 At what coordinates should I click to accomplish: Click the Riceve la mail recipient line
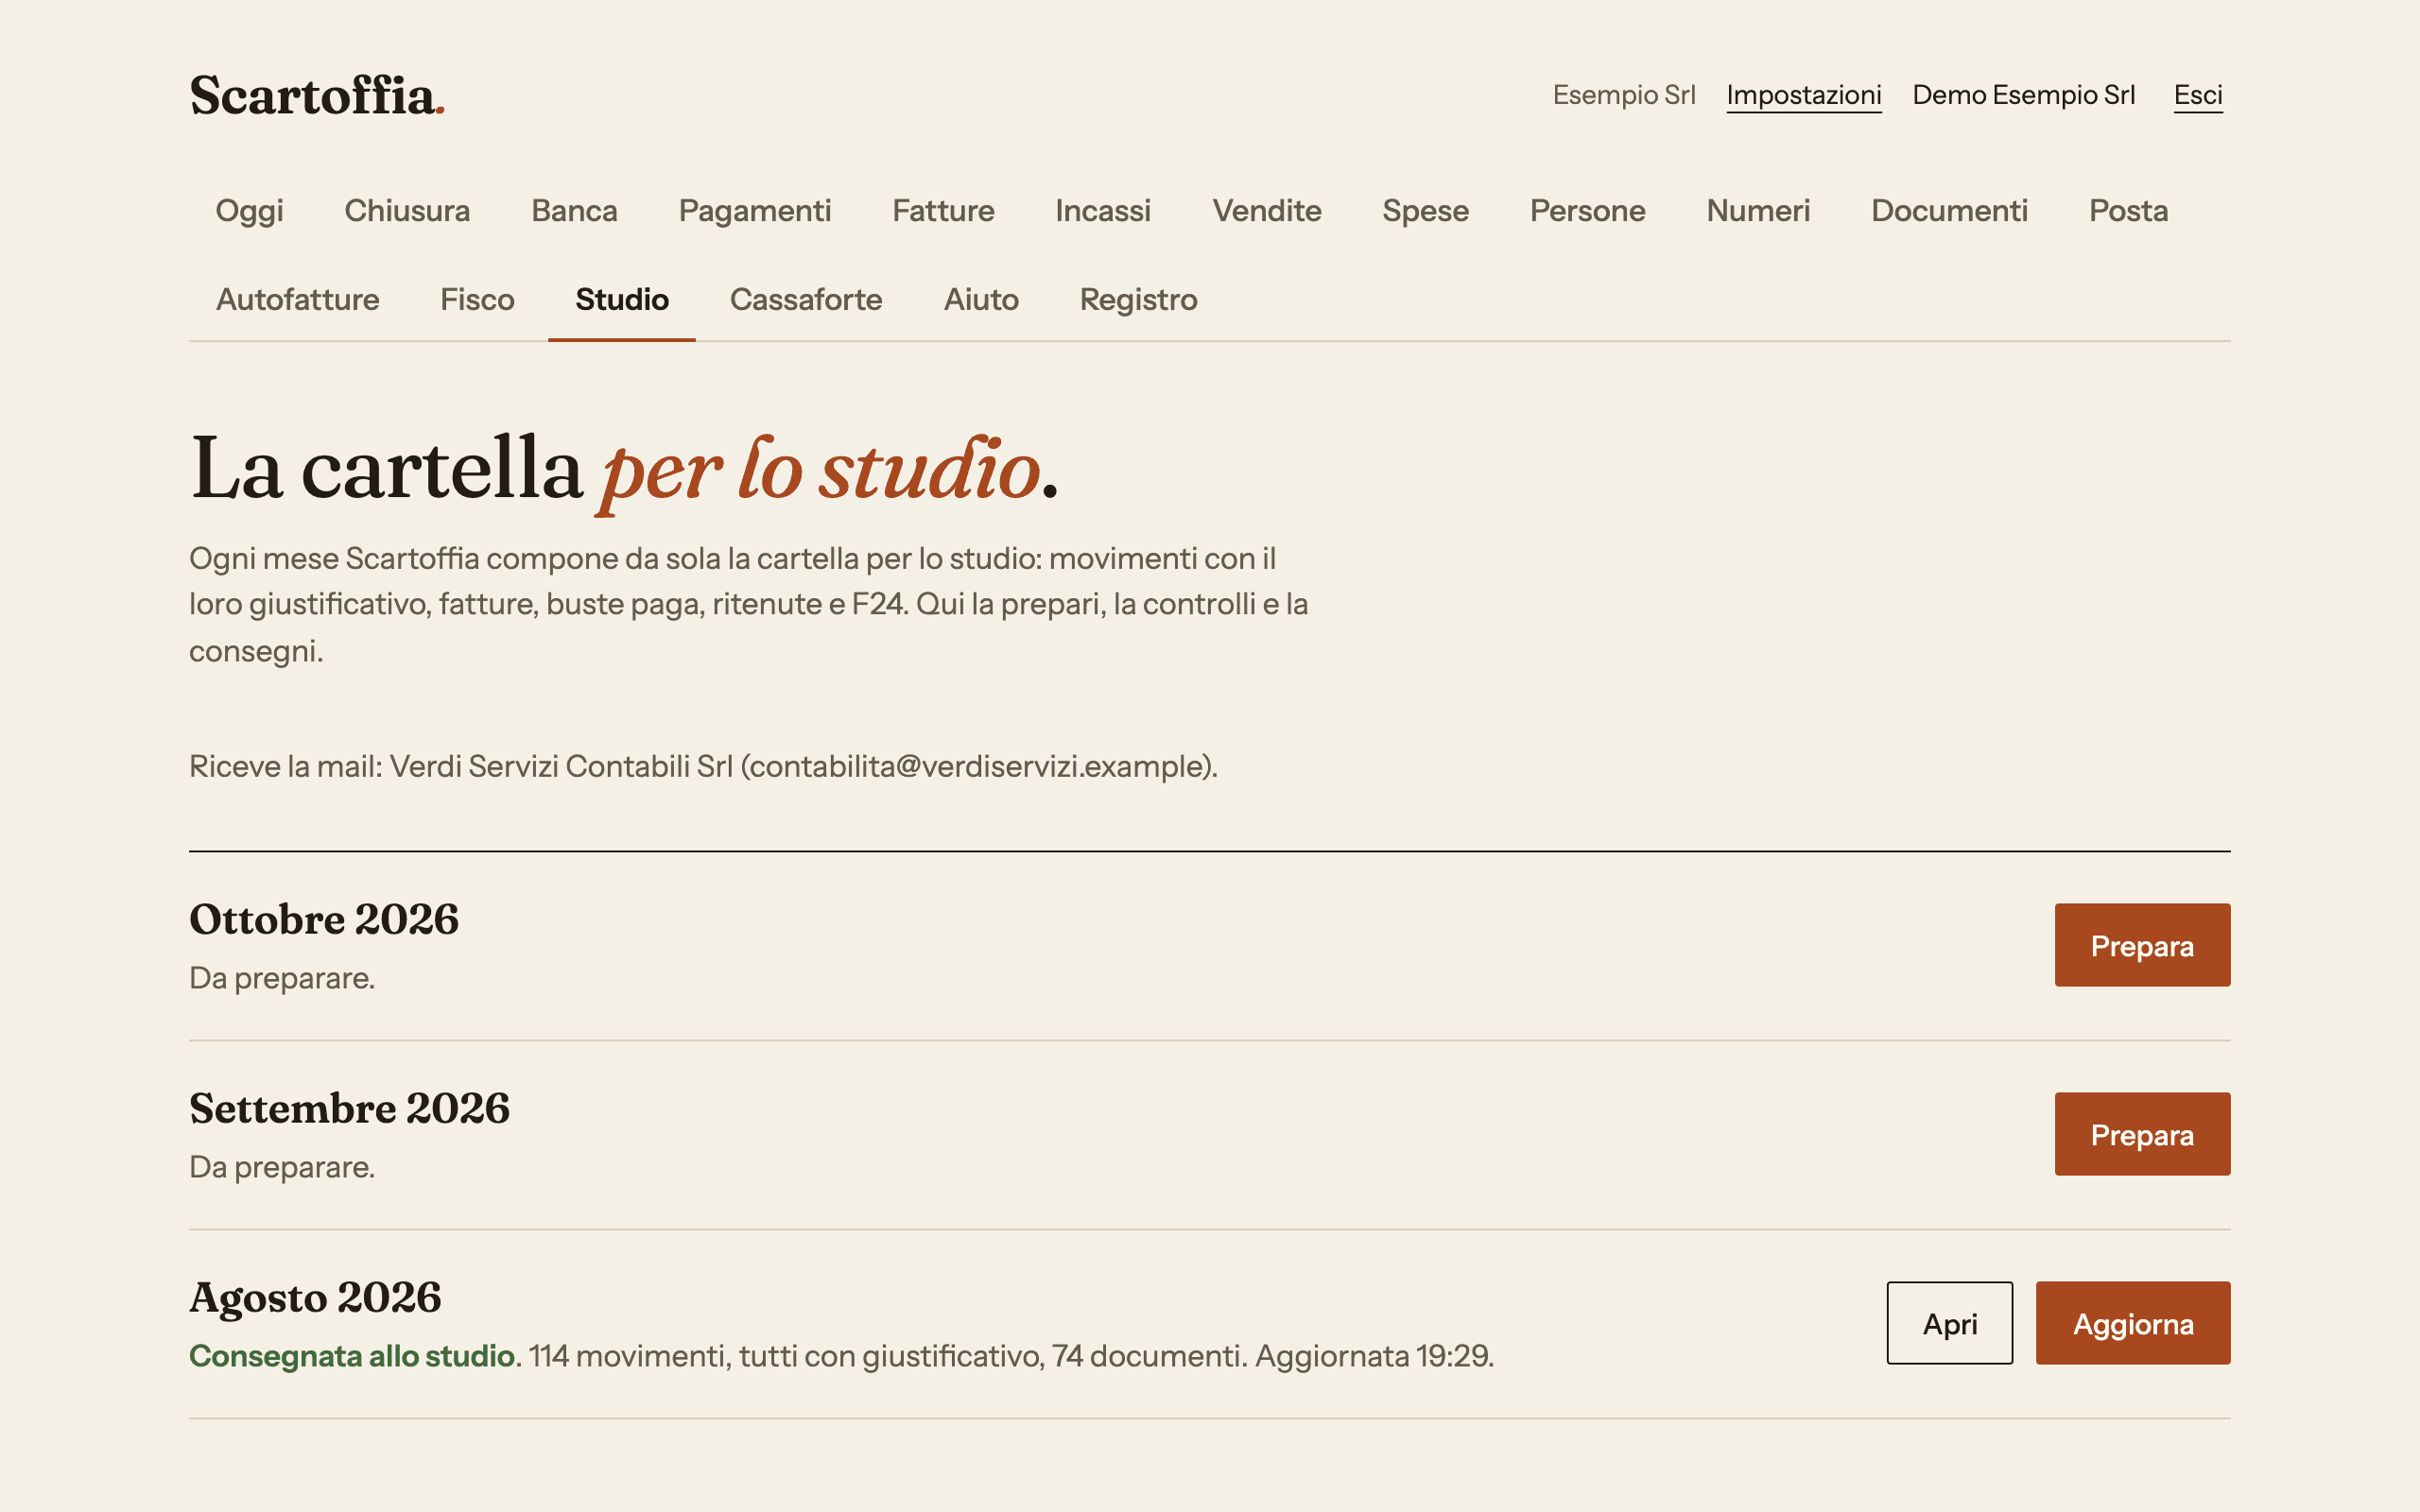pos(703,766)
